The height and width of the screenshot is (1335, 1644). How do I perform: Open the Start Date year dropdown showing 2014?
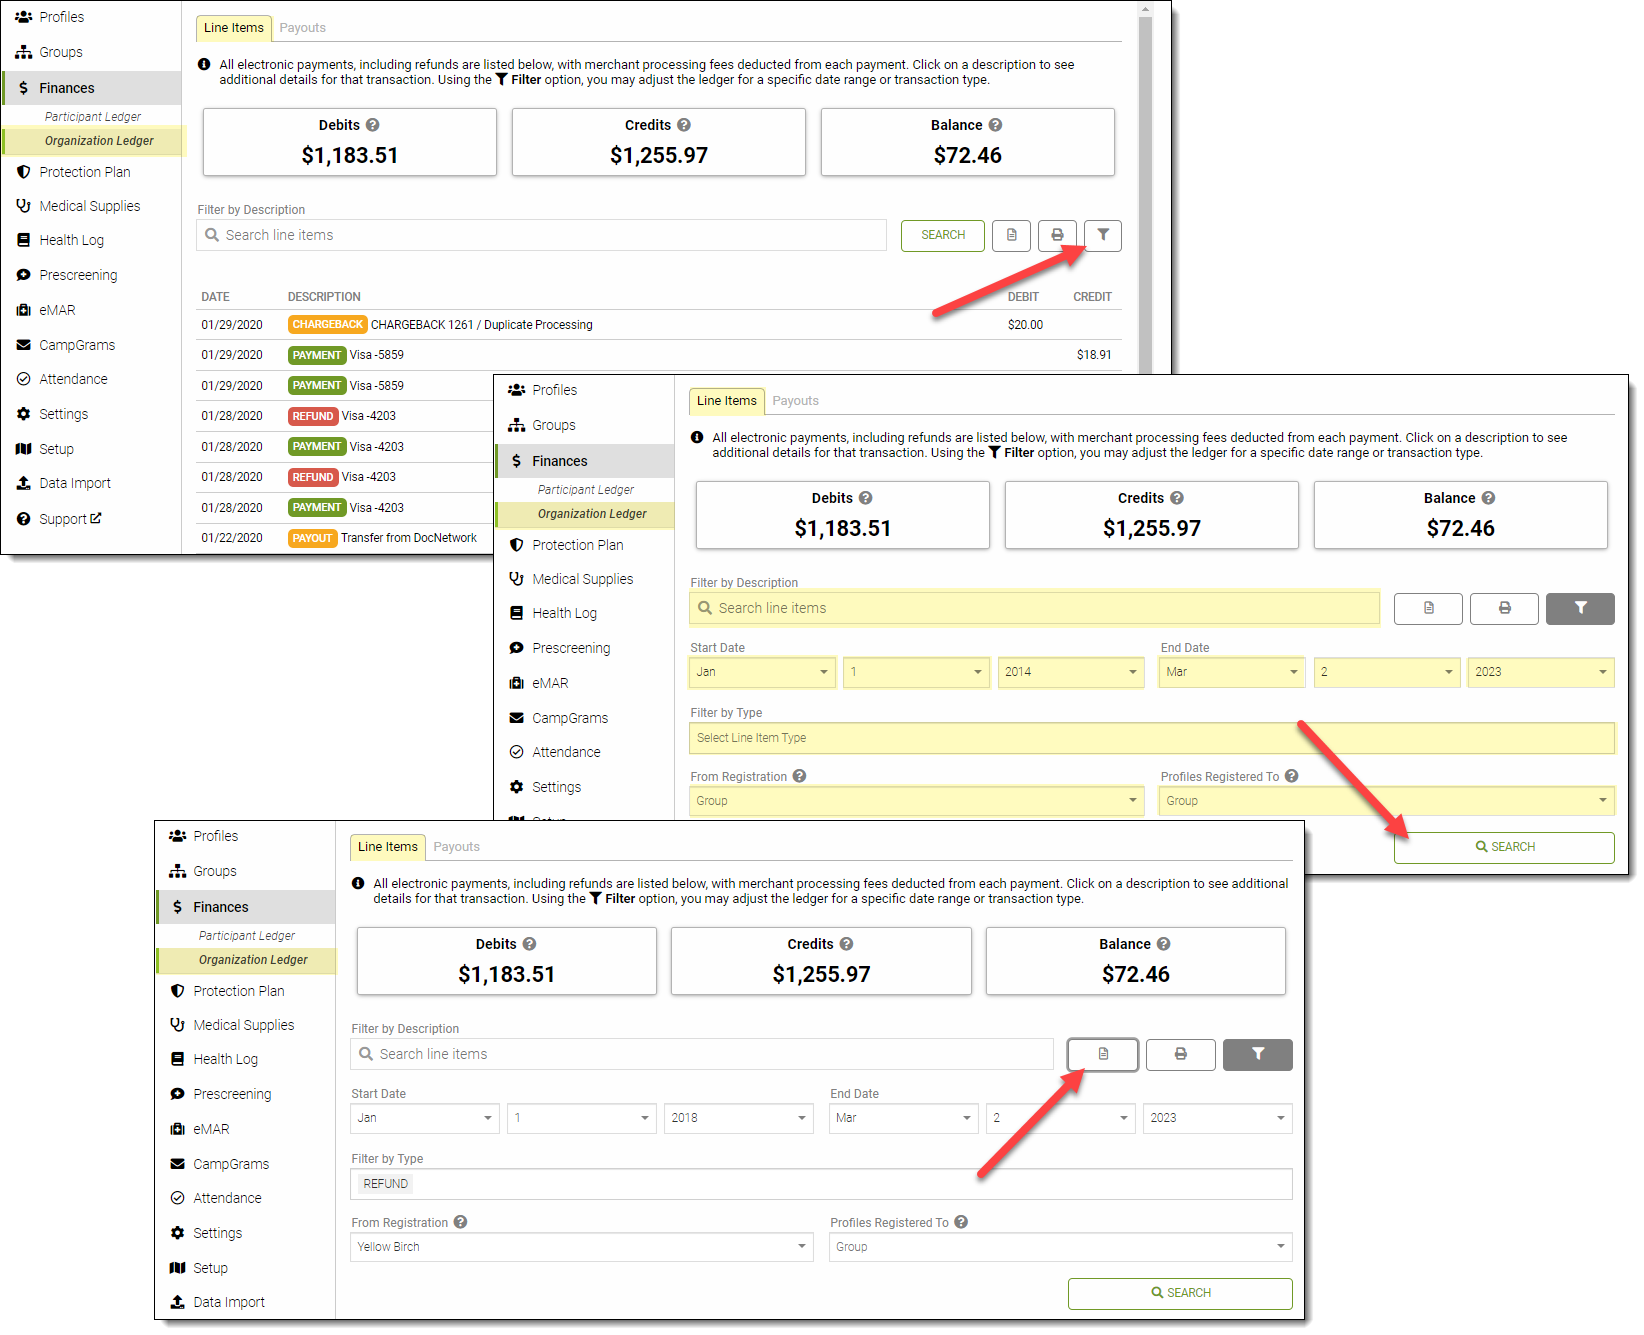(x=1069, y=672)
